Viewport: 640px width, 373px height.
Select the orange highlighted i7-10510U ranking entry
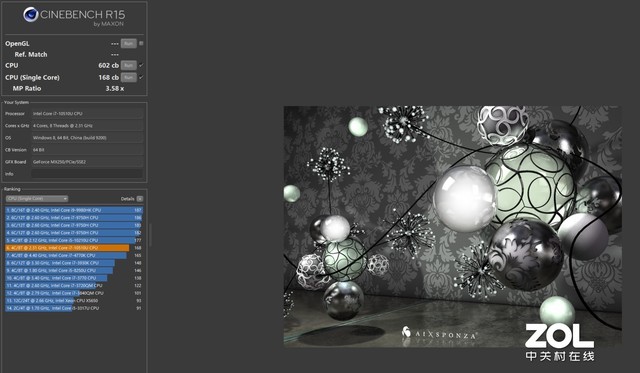(x=74, y=248)
